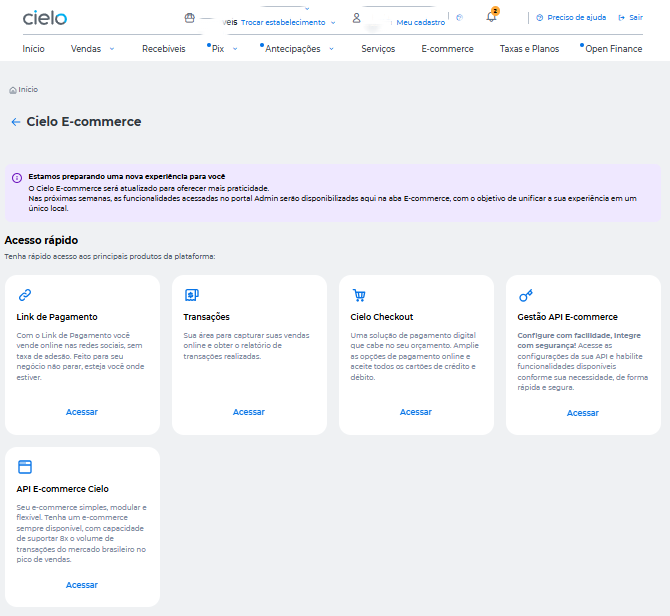Screen dimensions: 670x616
Task: Click the Gestão API E-commerce card title
Action: point(567,317)
